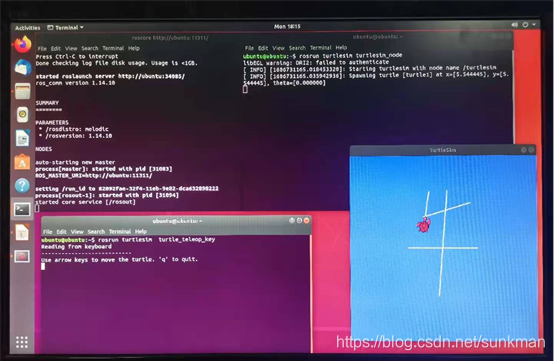Open File menu in roscore terminal
Viewport: 555px width, 361px height.
tap(42, 48)
